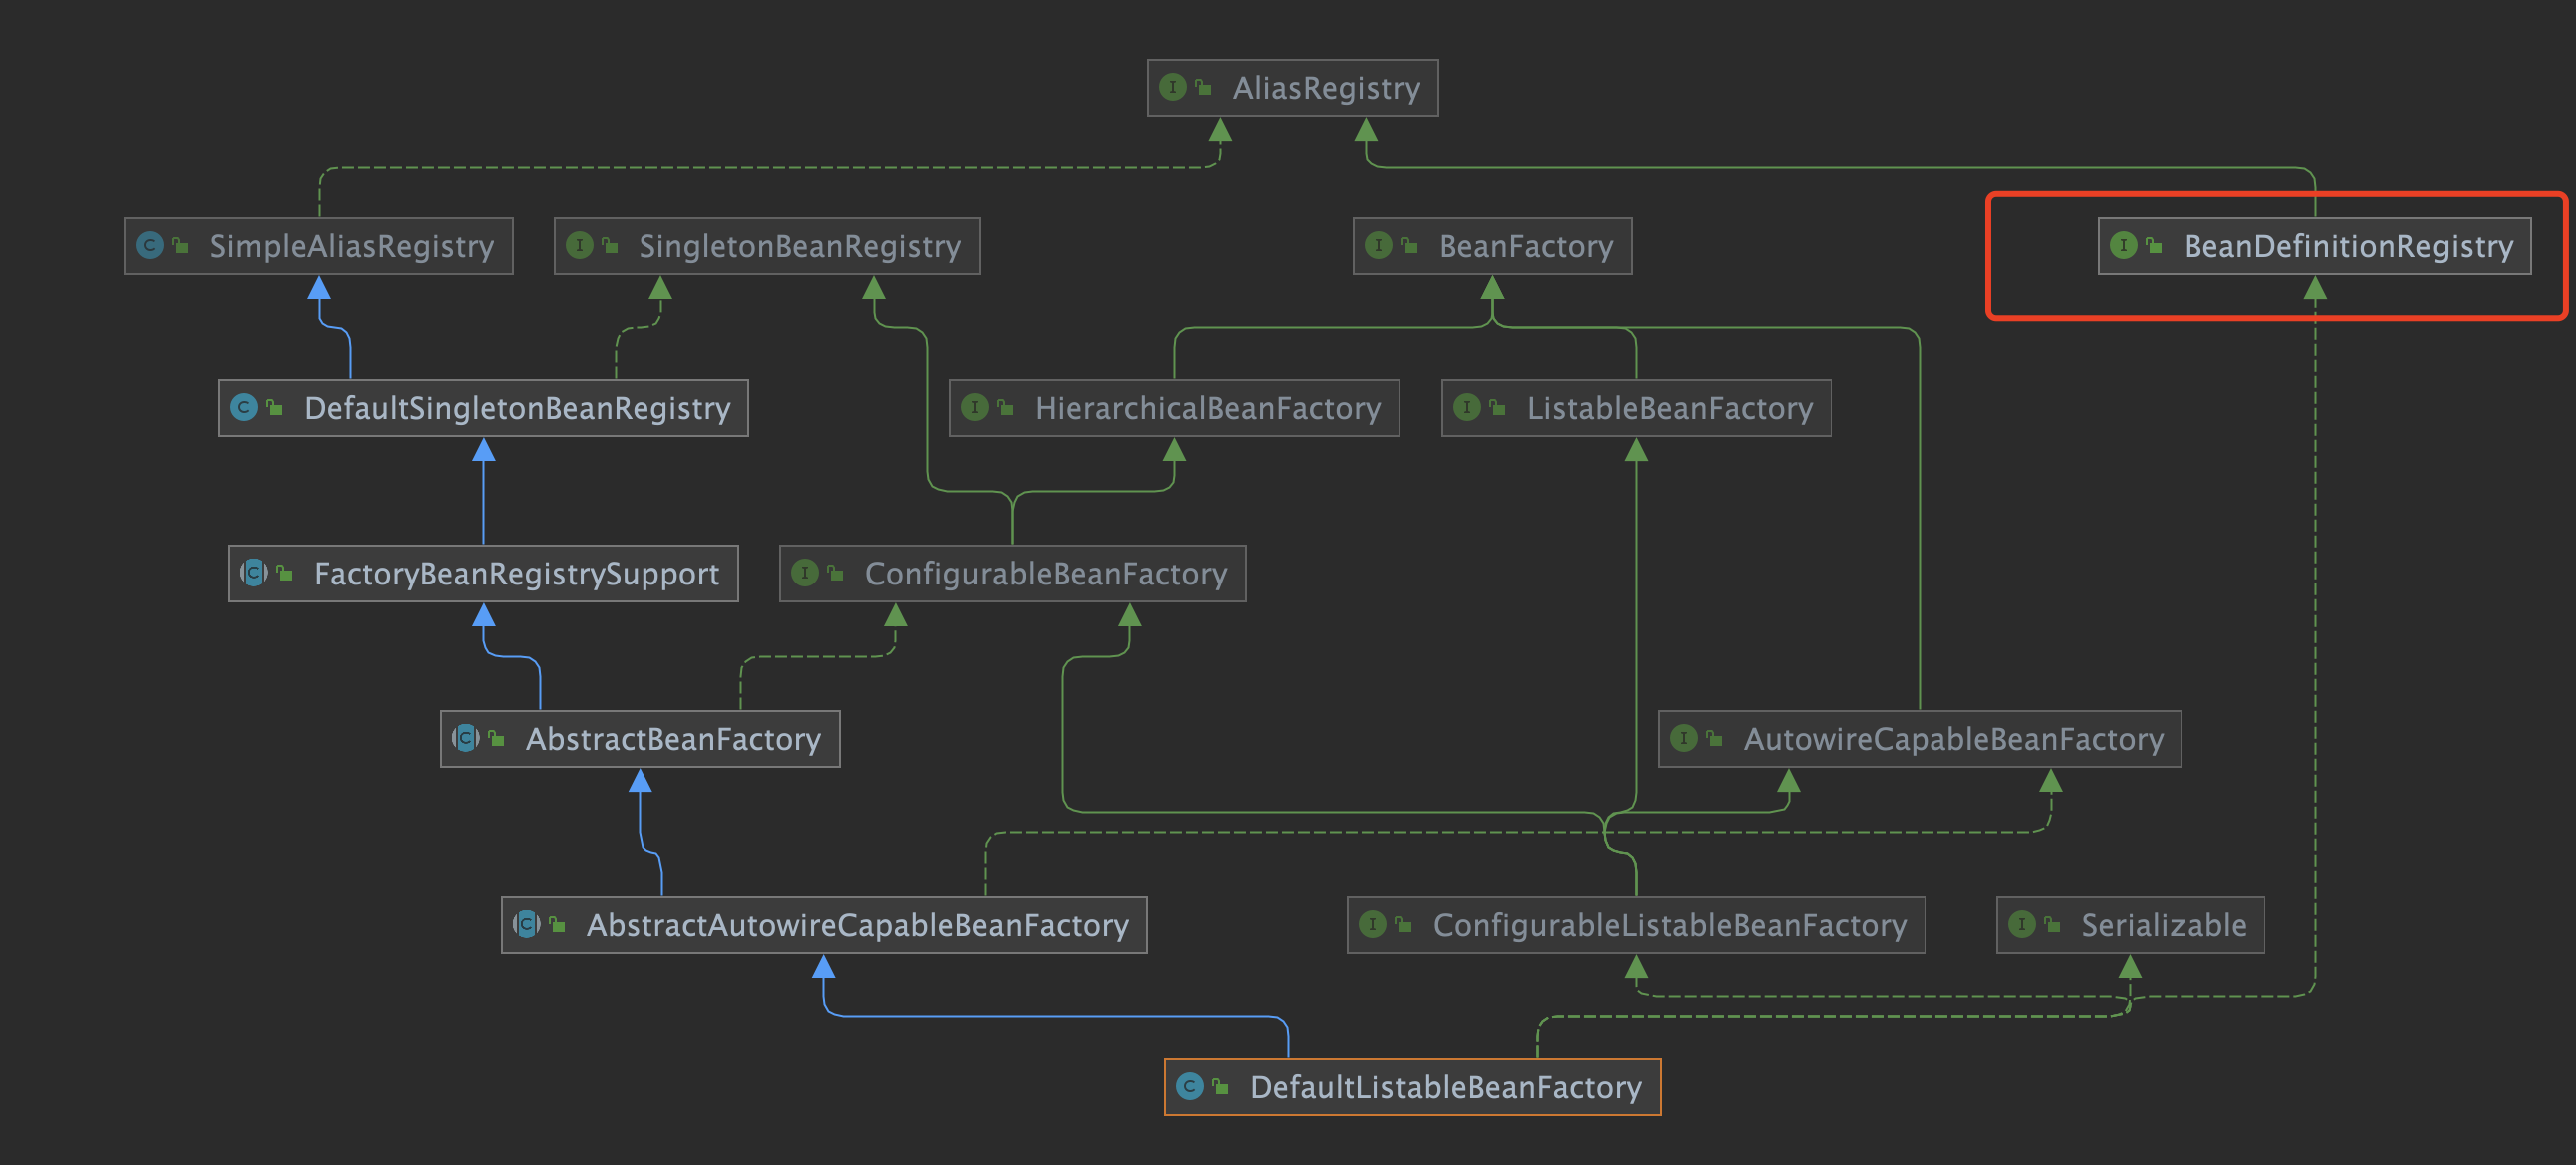The height and width of the screenshot is (1165, 2576).
Task: Click the ConfigurableListableBeanFactory interface icon
Action: click(x=1373, y=925)
